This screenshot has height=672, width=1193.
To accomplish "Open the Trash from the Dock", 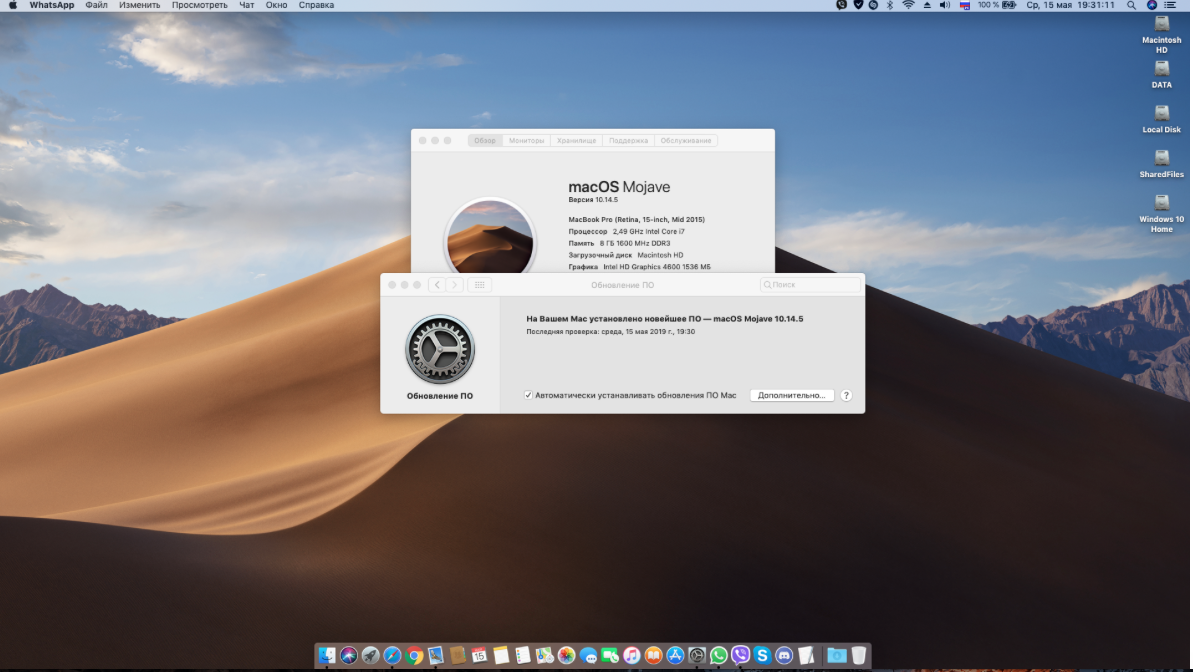I will pos(858,657).
